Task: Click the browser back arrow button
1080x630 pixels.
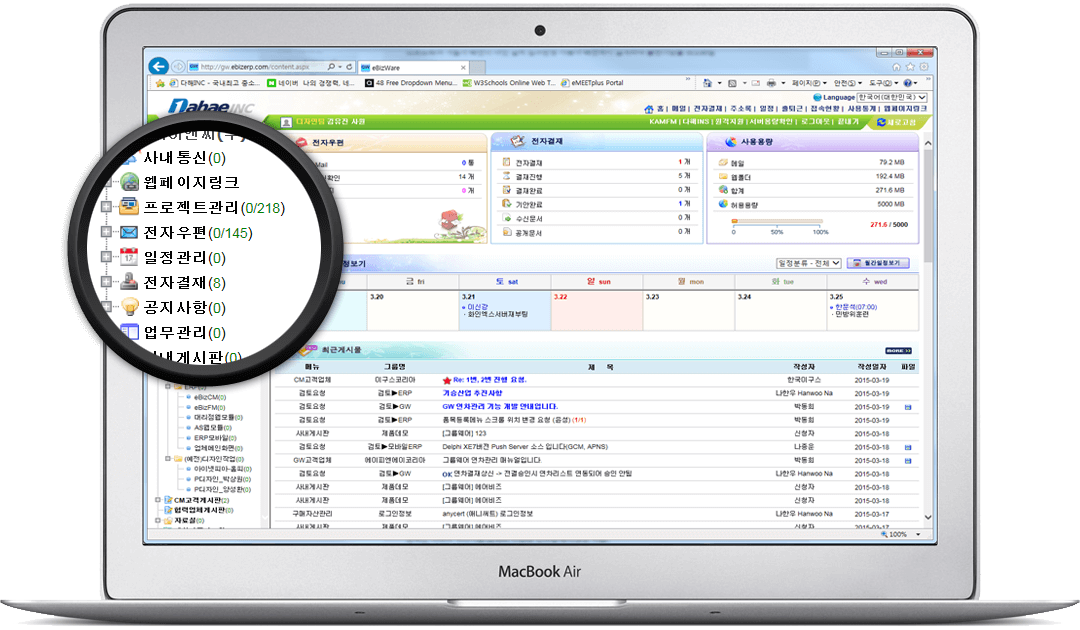Action: (x=158, y=66)
